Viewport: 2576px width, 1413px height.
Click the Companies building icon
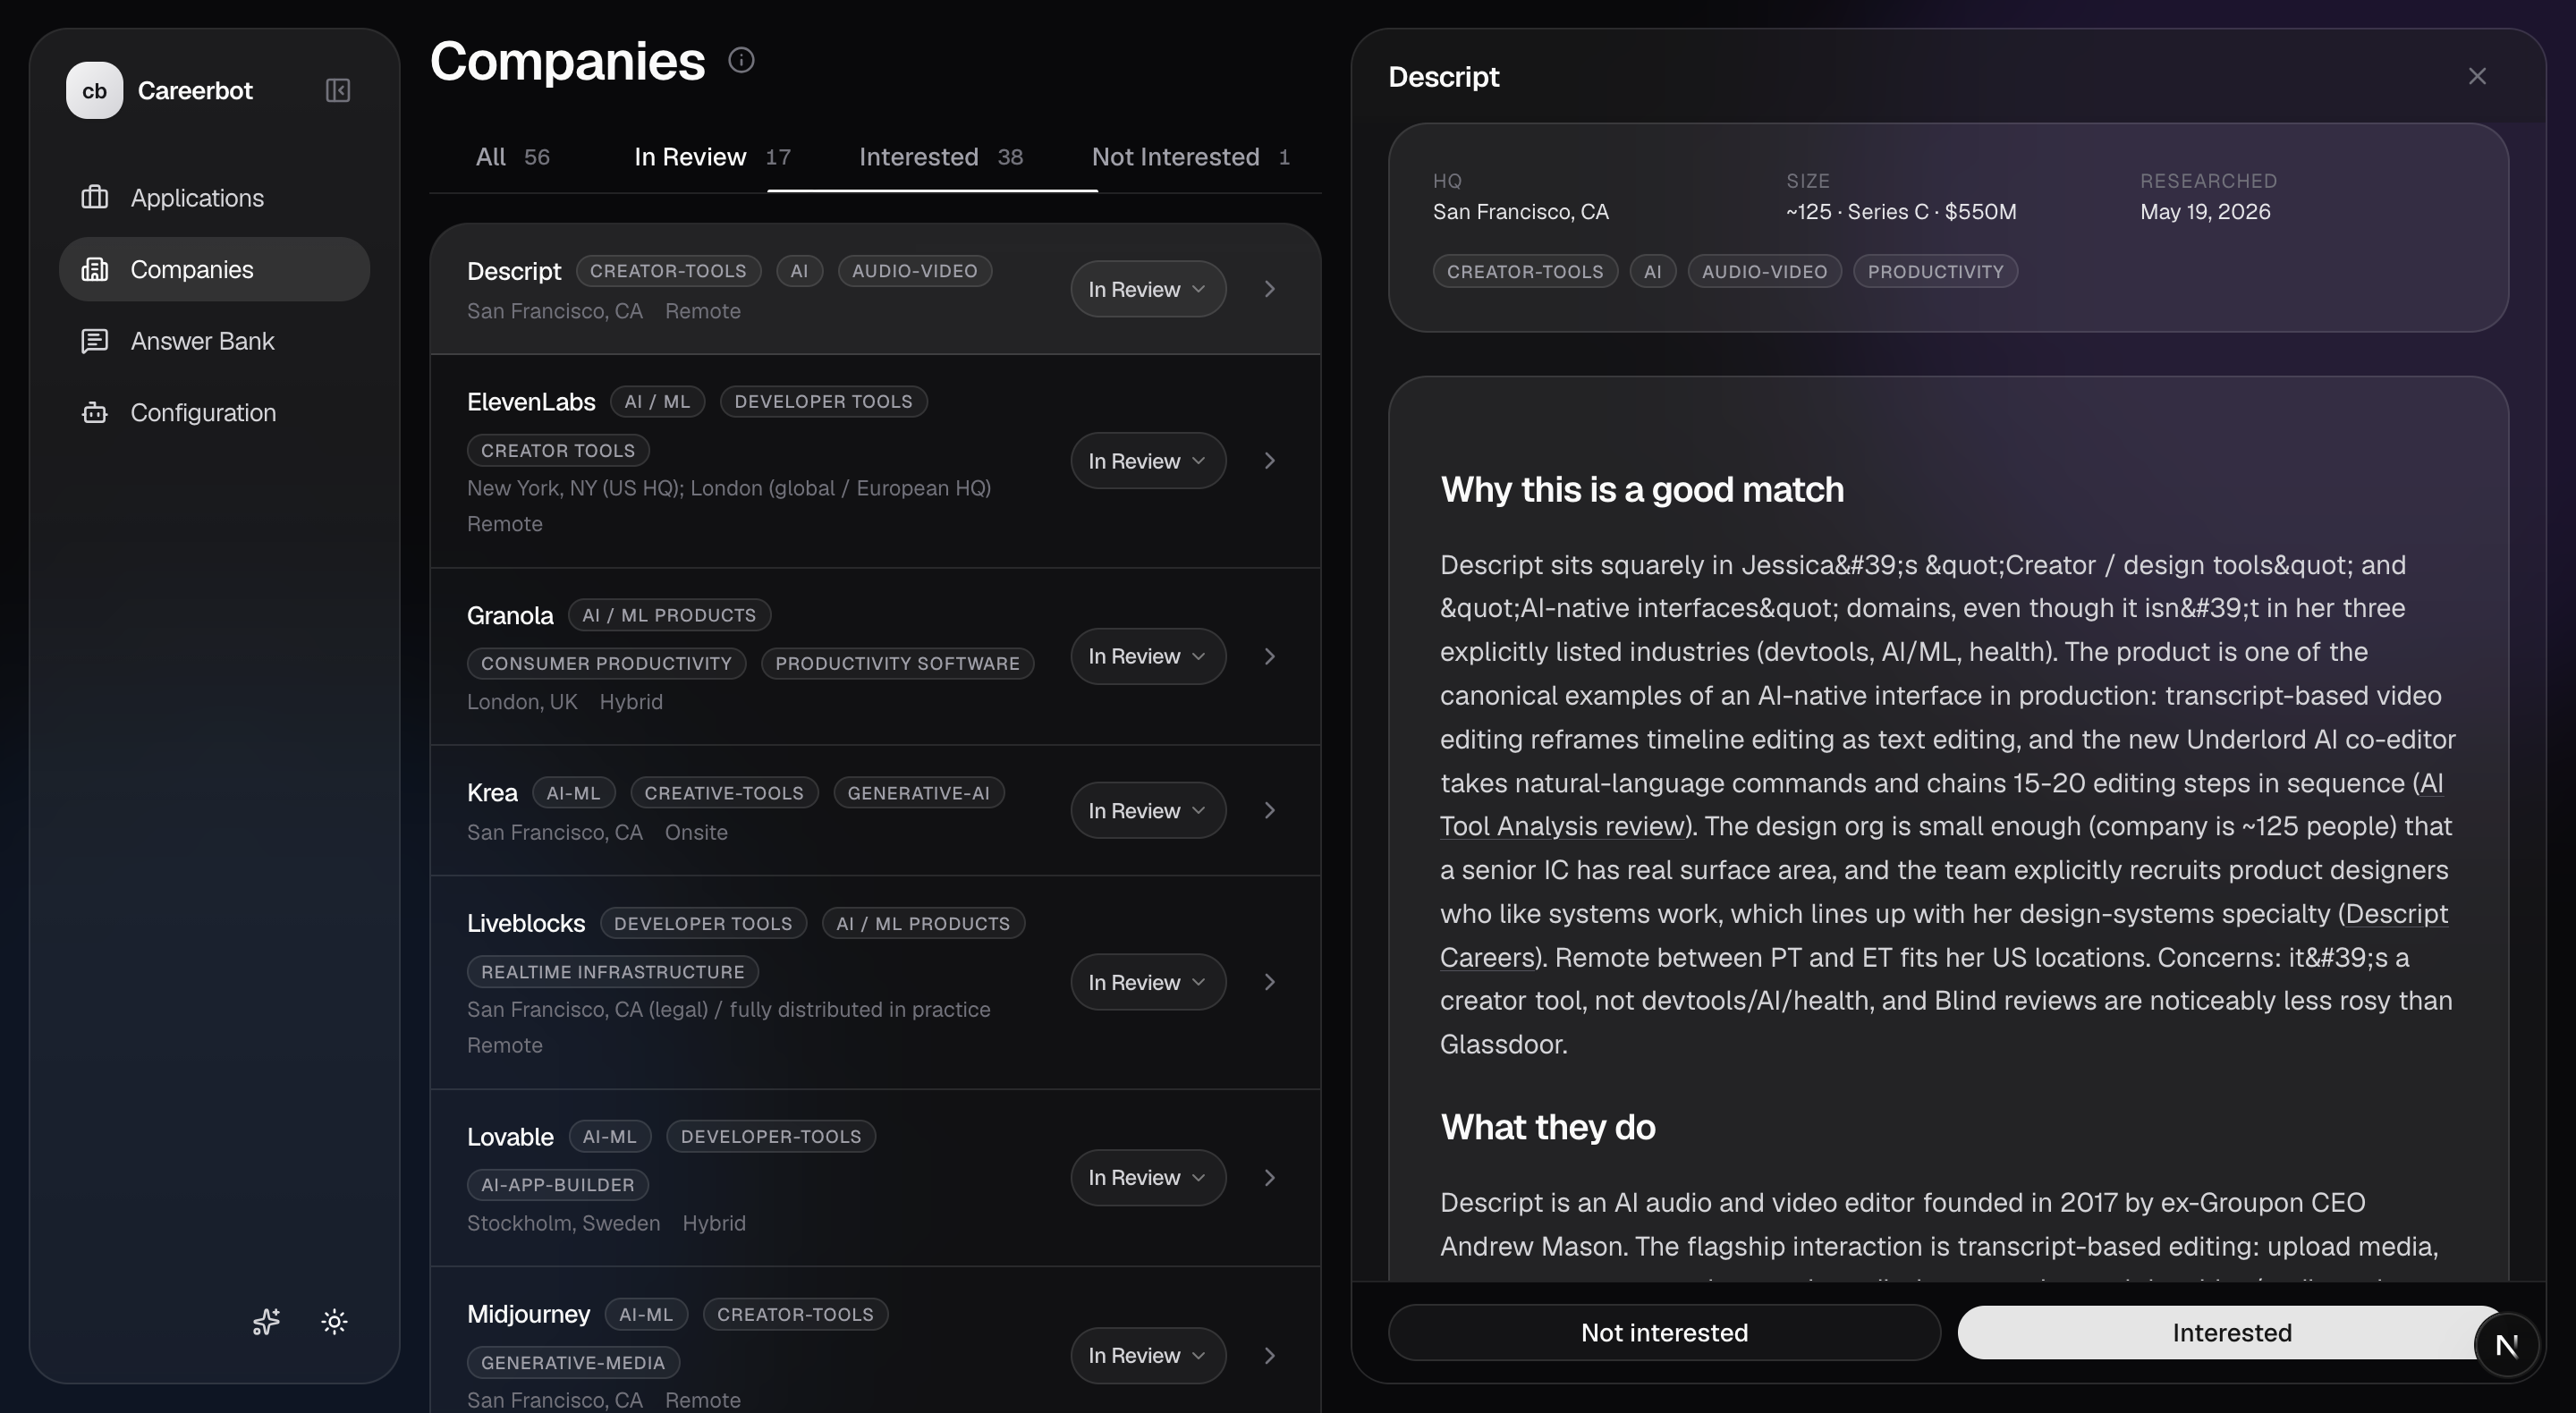95,269
